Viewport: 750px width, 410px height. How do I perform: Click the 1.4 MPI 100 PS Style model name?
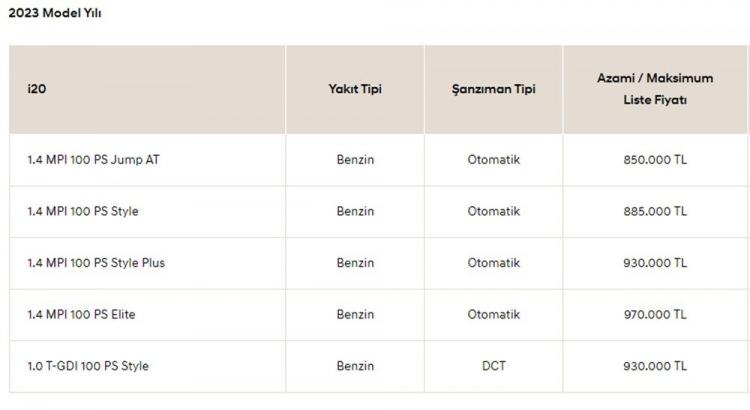coord(83,211)
